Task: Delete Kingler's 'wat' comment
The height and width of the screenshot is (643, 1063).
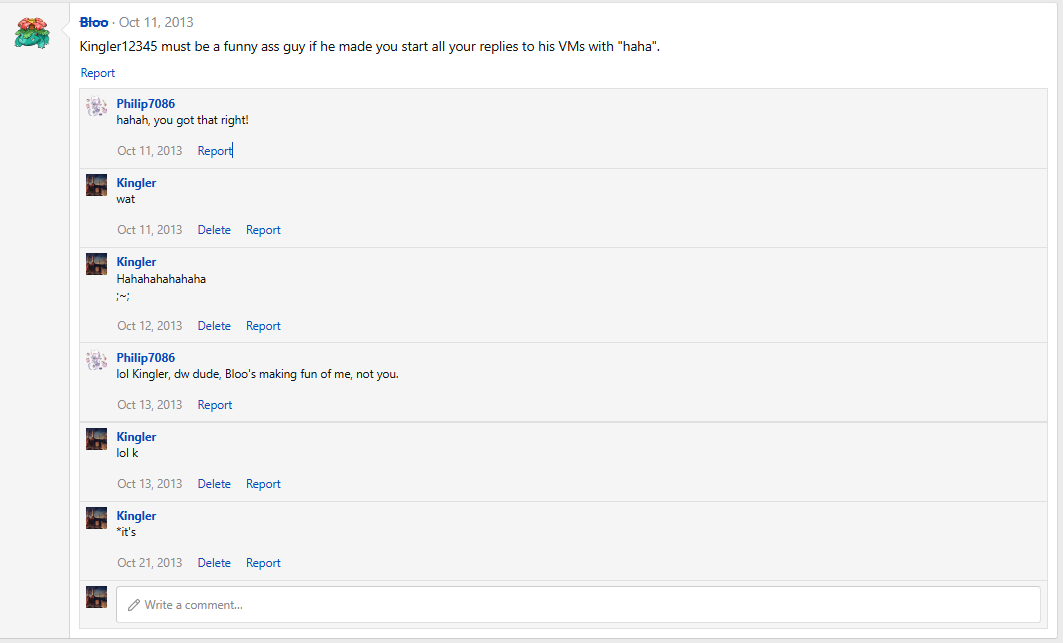Action: [214, 230]
